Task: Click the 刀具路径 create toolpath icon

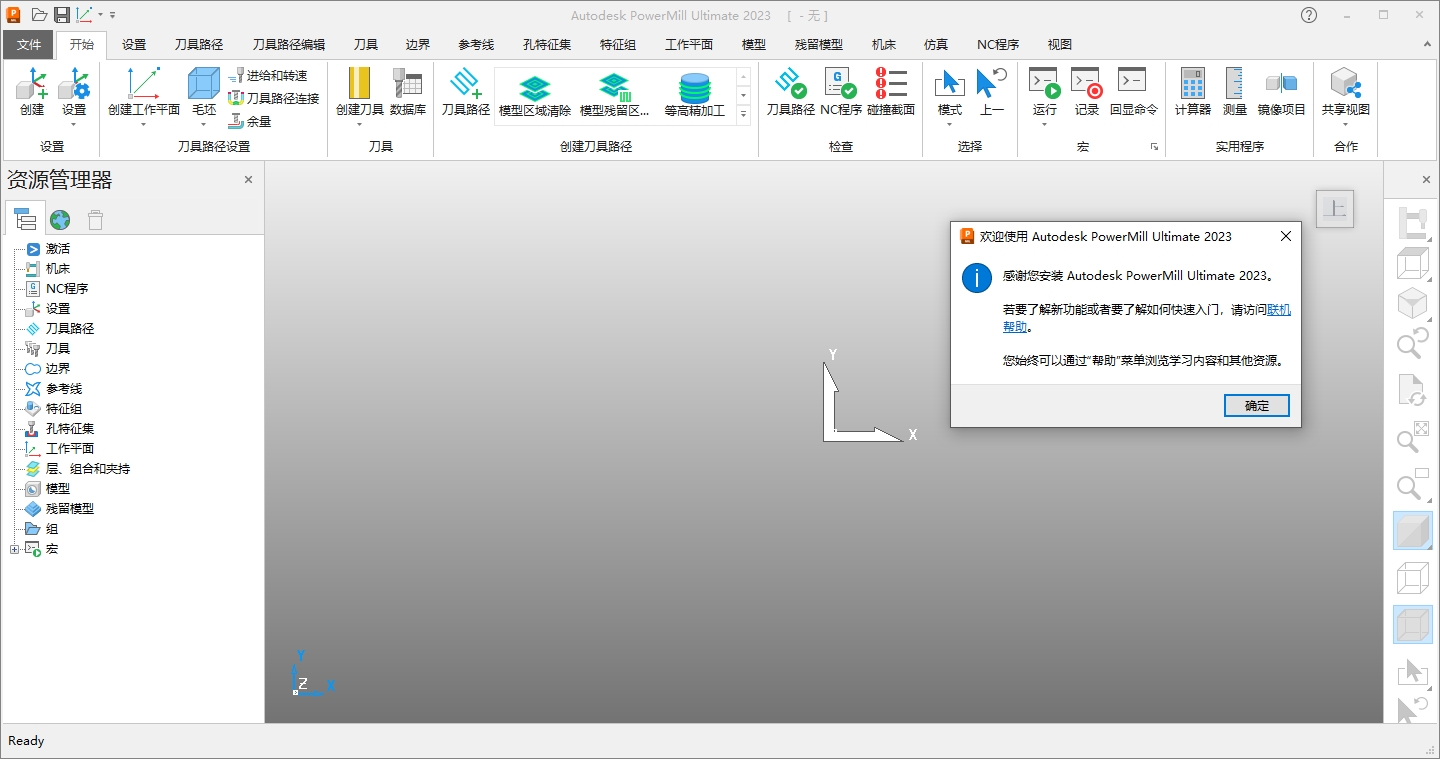Action: coord(466,92)
